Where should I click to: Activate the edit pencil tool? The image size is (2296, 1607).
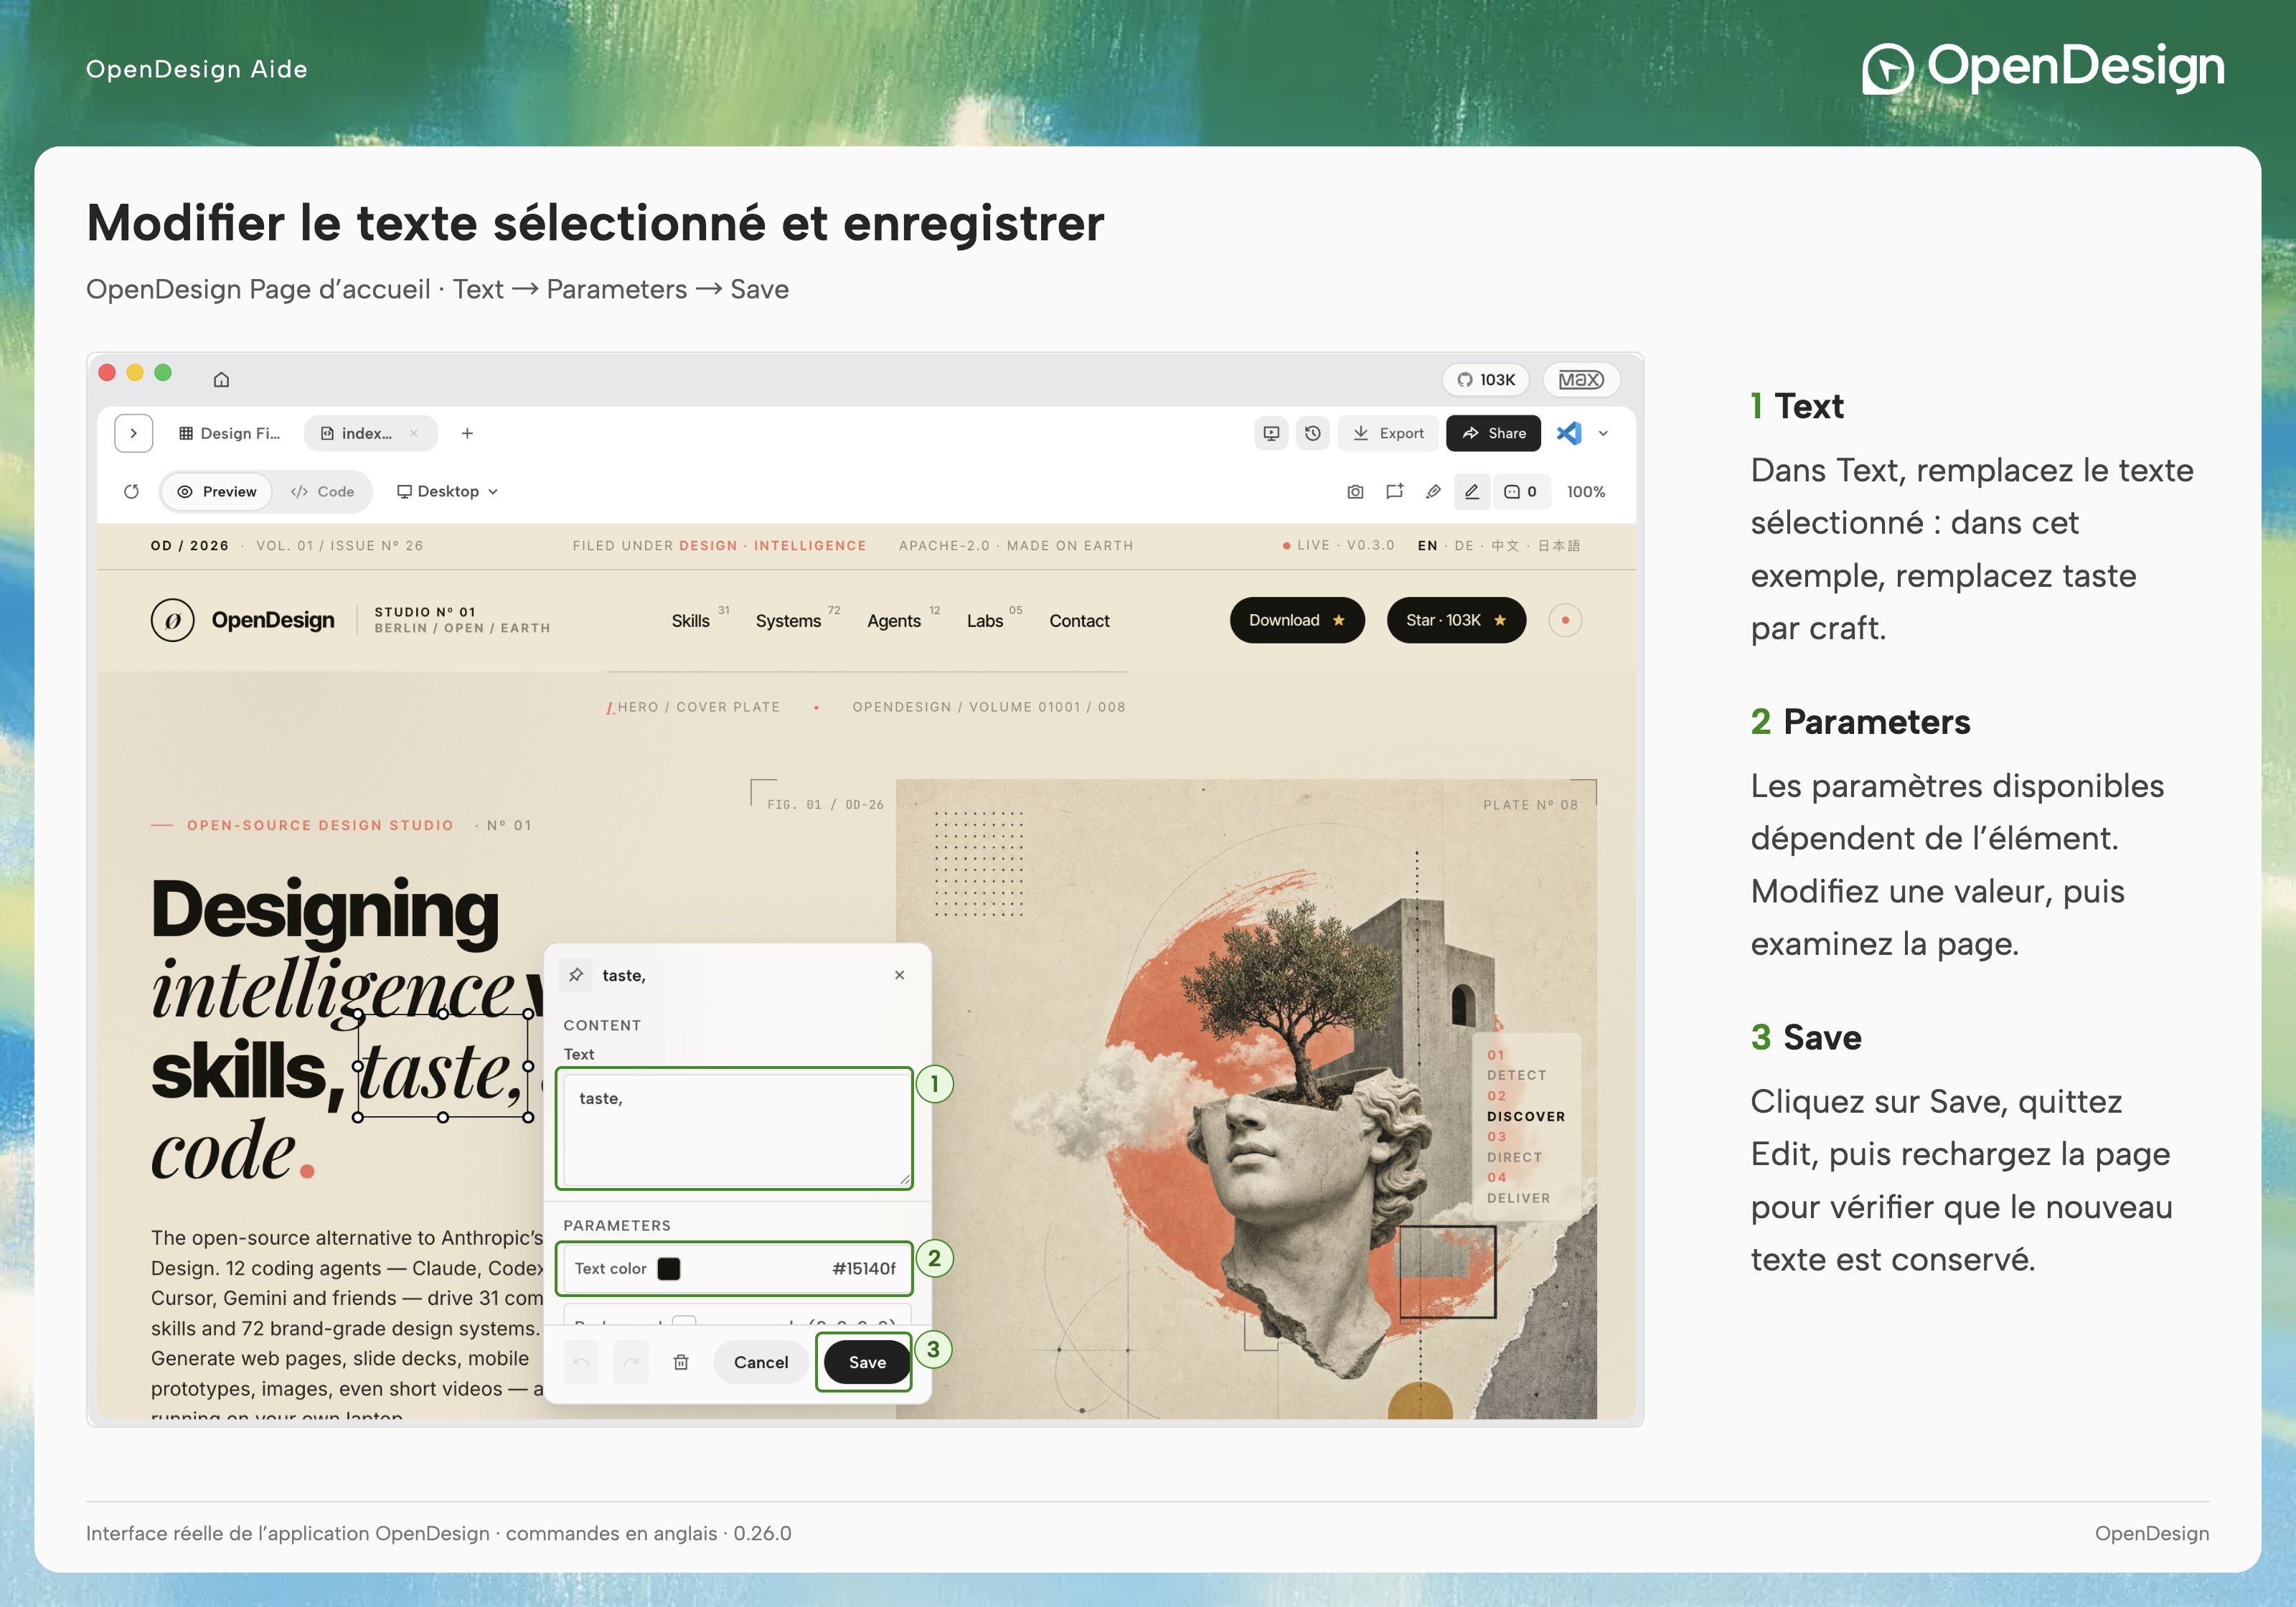click(1472, 491)
